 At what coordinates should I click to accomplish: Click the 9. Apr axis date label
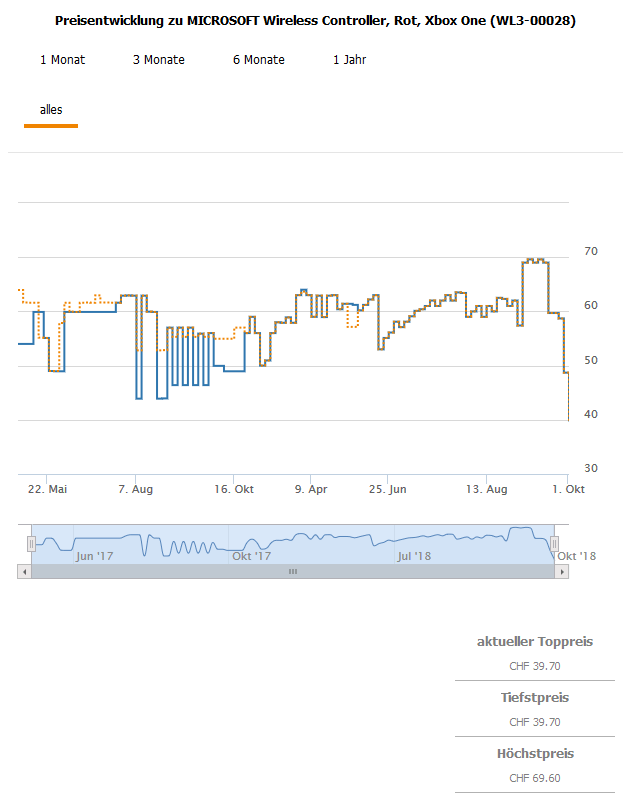pos(311,489)
